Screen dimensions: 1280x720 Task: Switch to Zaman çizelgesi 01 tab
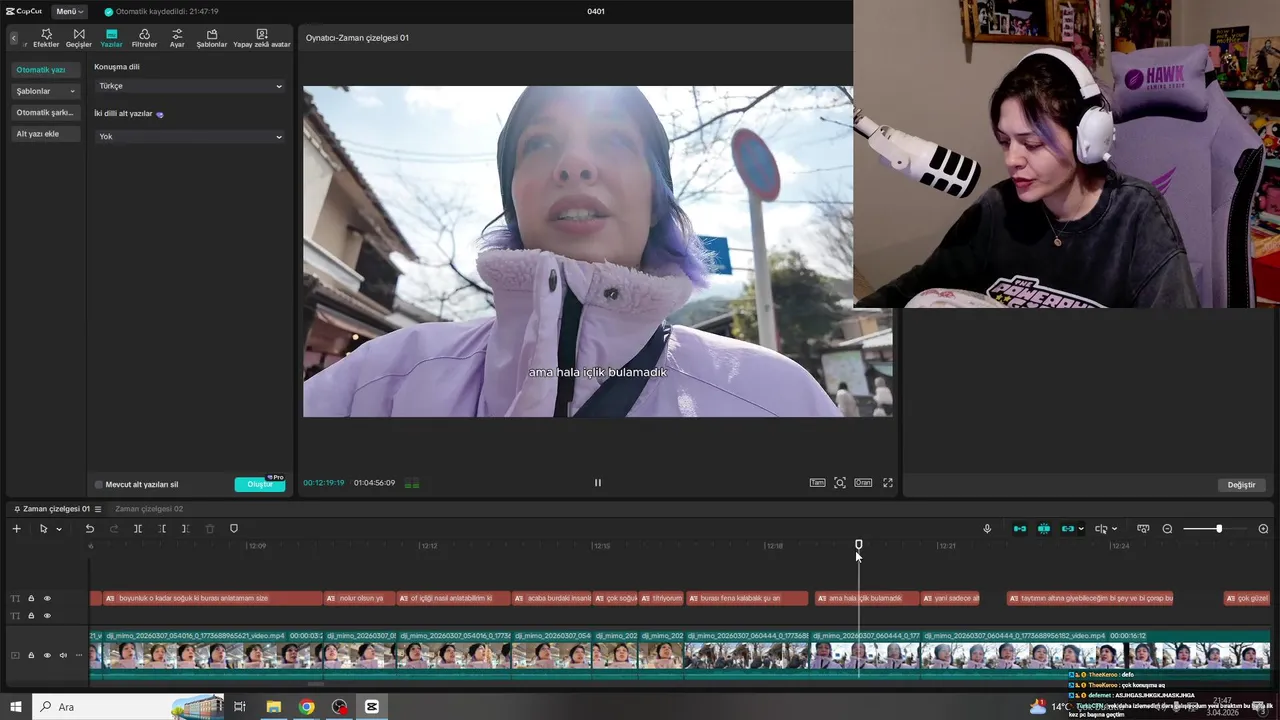[x=57, y=509]
